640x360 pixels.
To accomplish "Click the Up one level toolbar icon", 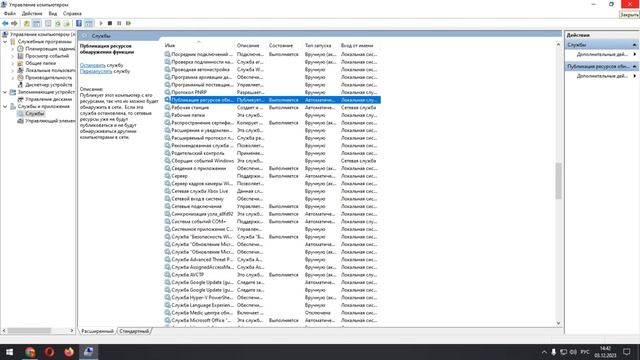I will [x=27, y=23].
